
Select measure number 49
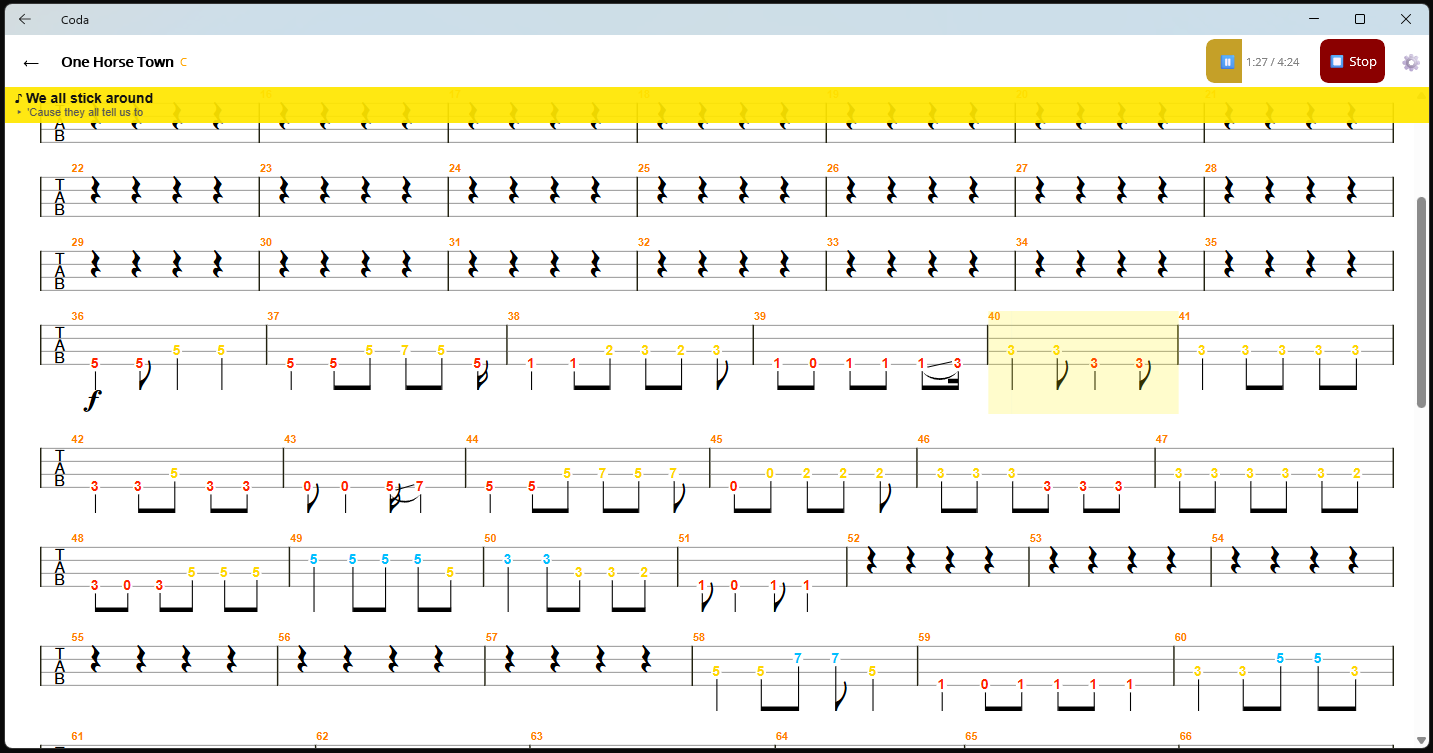click(296, 539)
